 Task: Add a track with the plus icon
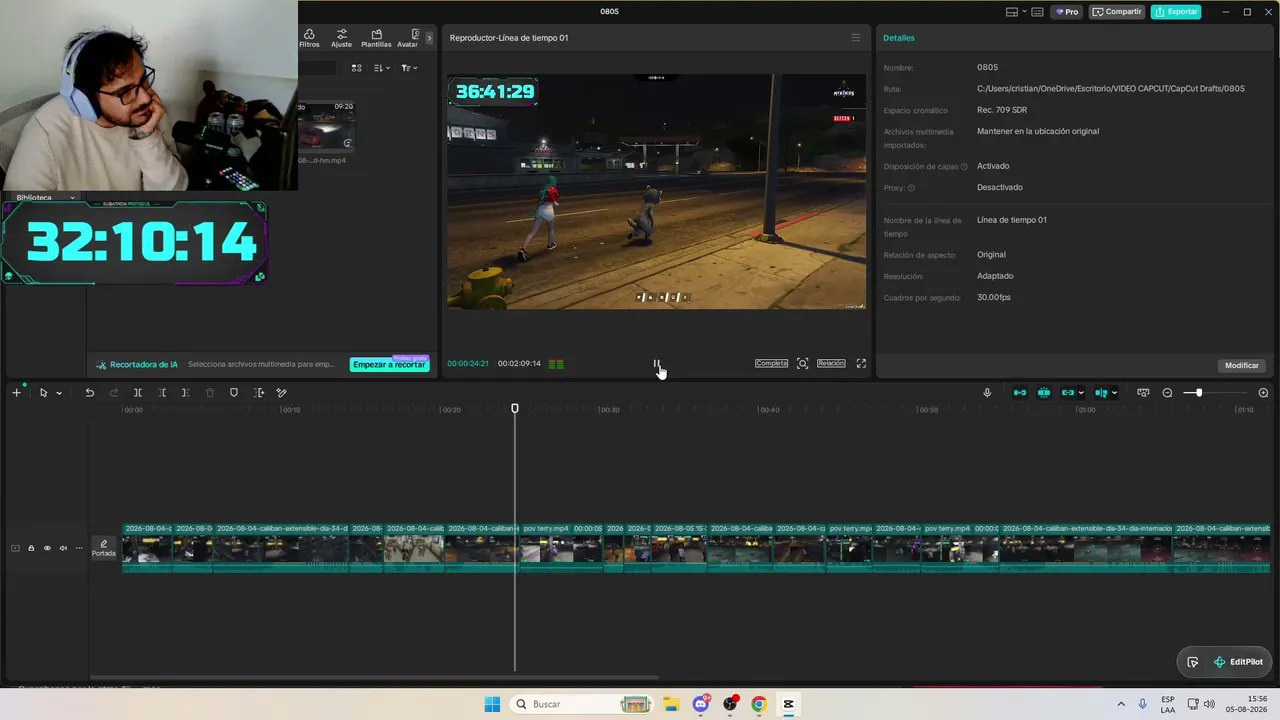pyautogui.click(x=16, y=393)
